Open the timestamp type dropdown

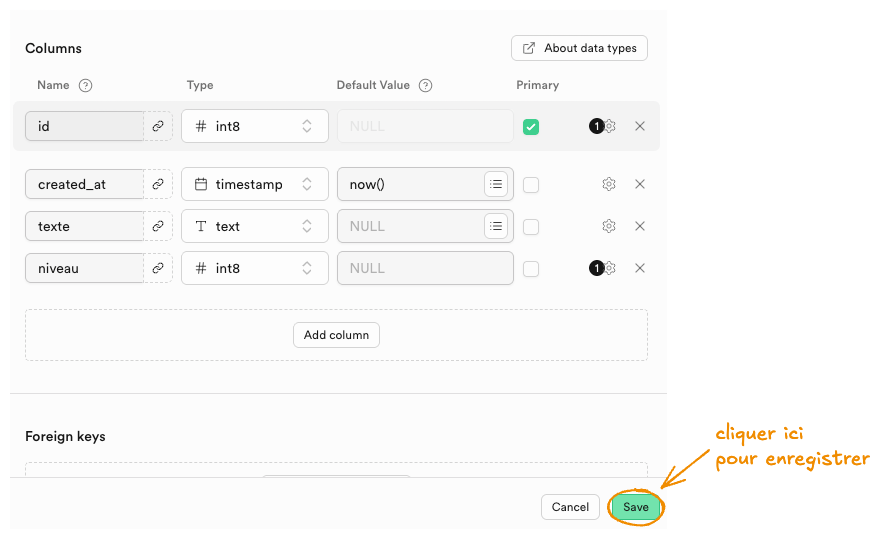tap(255, 184)
